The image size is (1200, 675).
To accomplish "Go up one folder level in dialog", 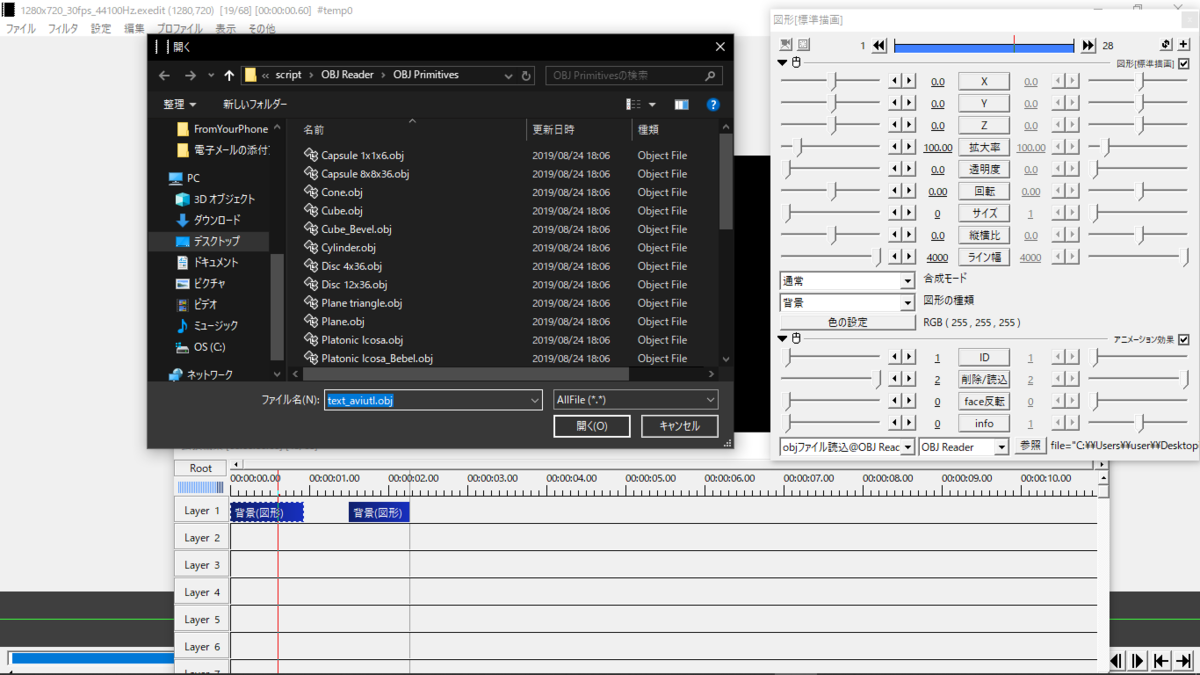I will coord(229,75).
